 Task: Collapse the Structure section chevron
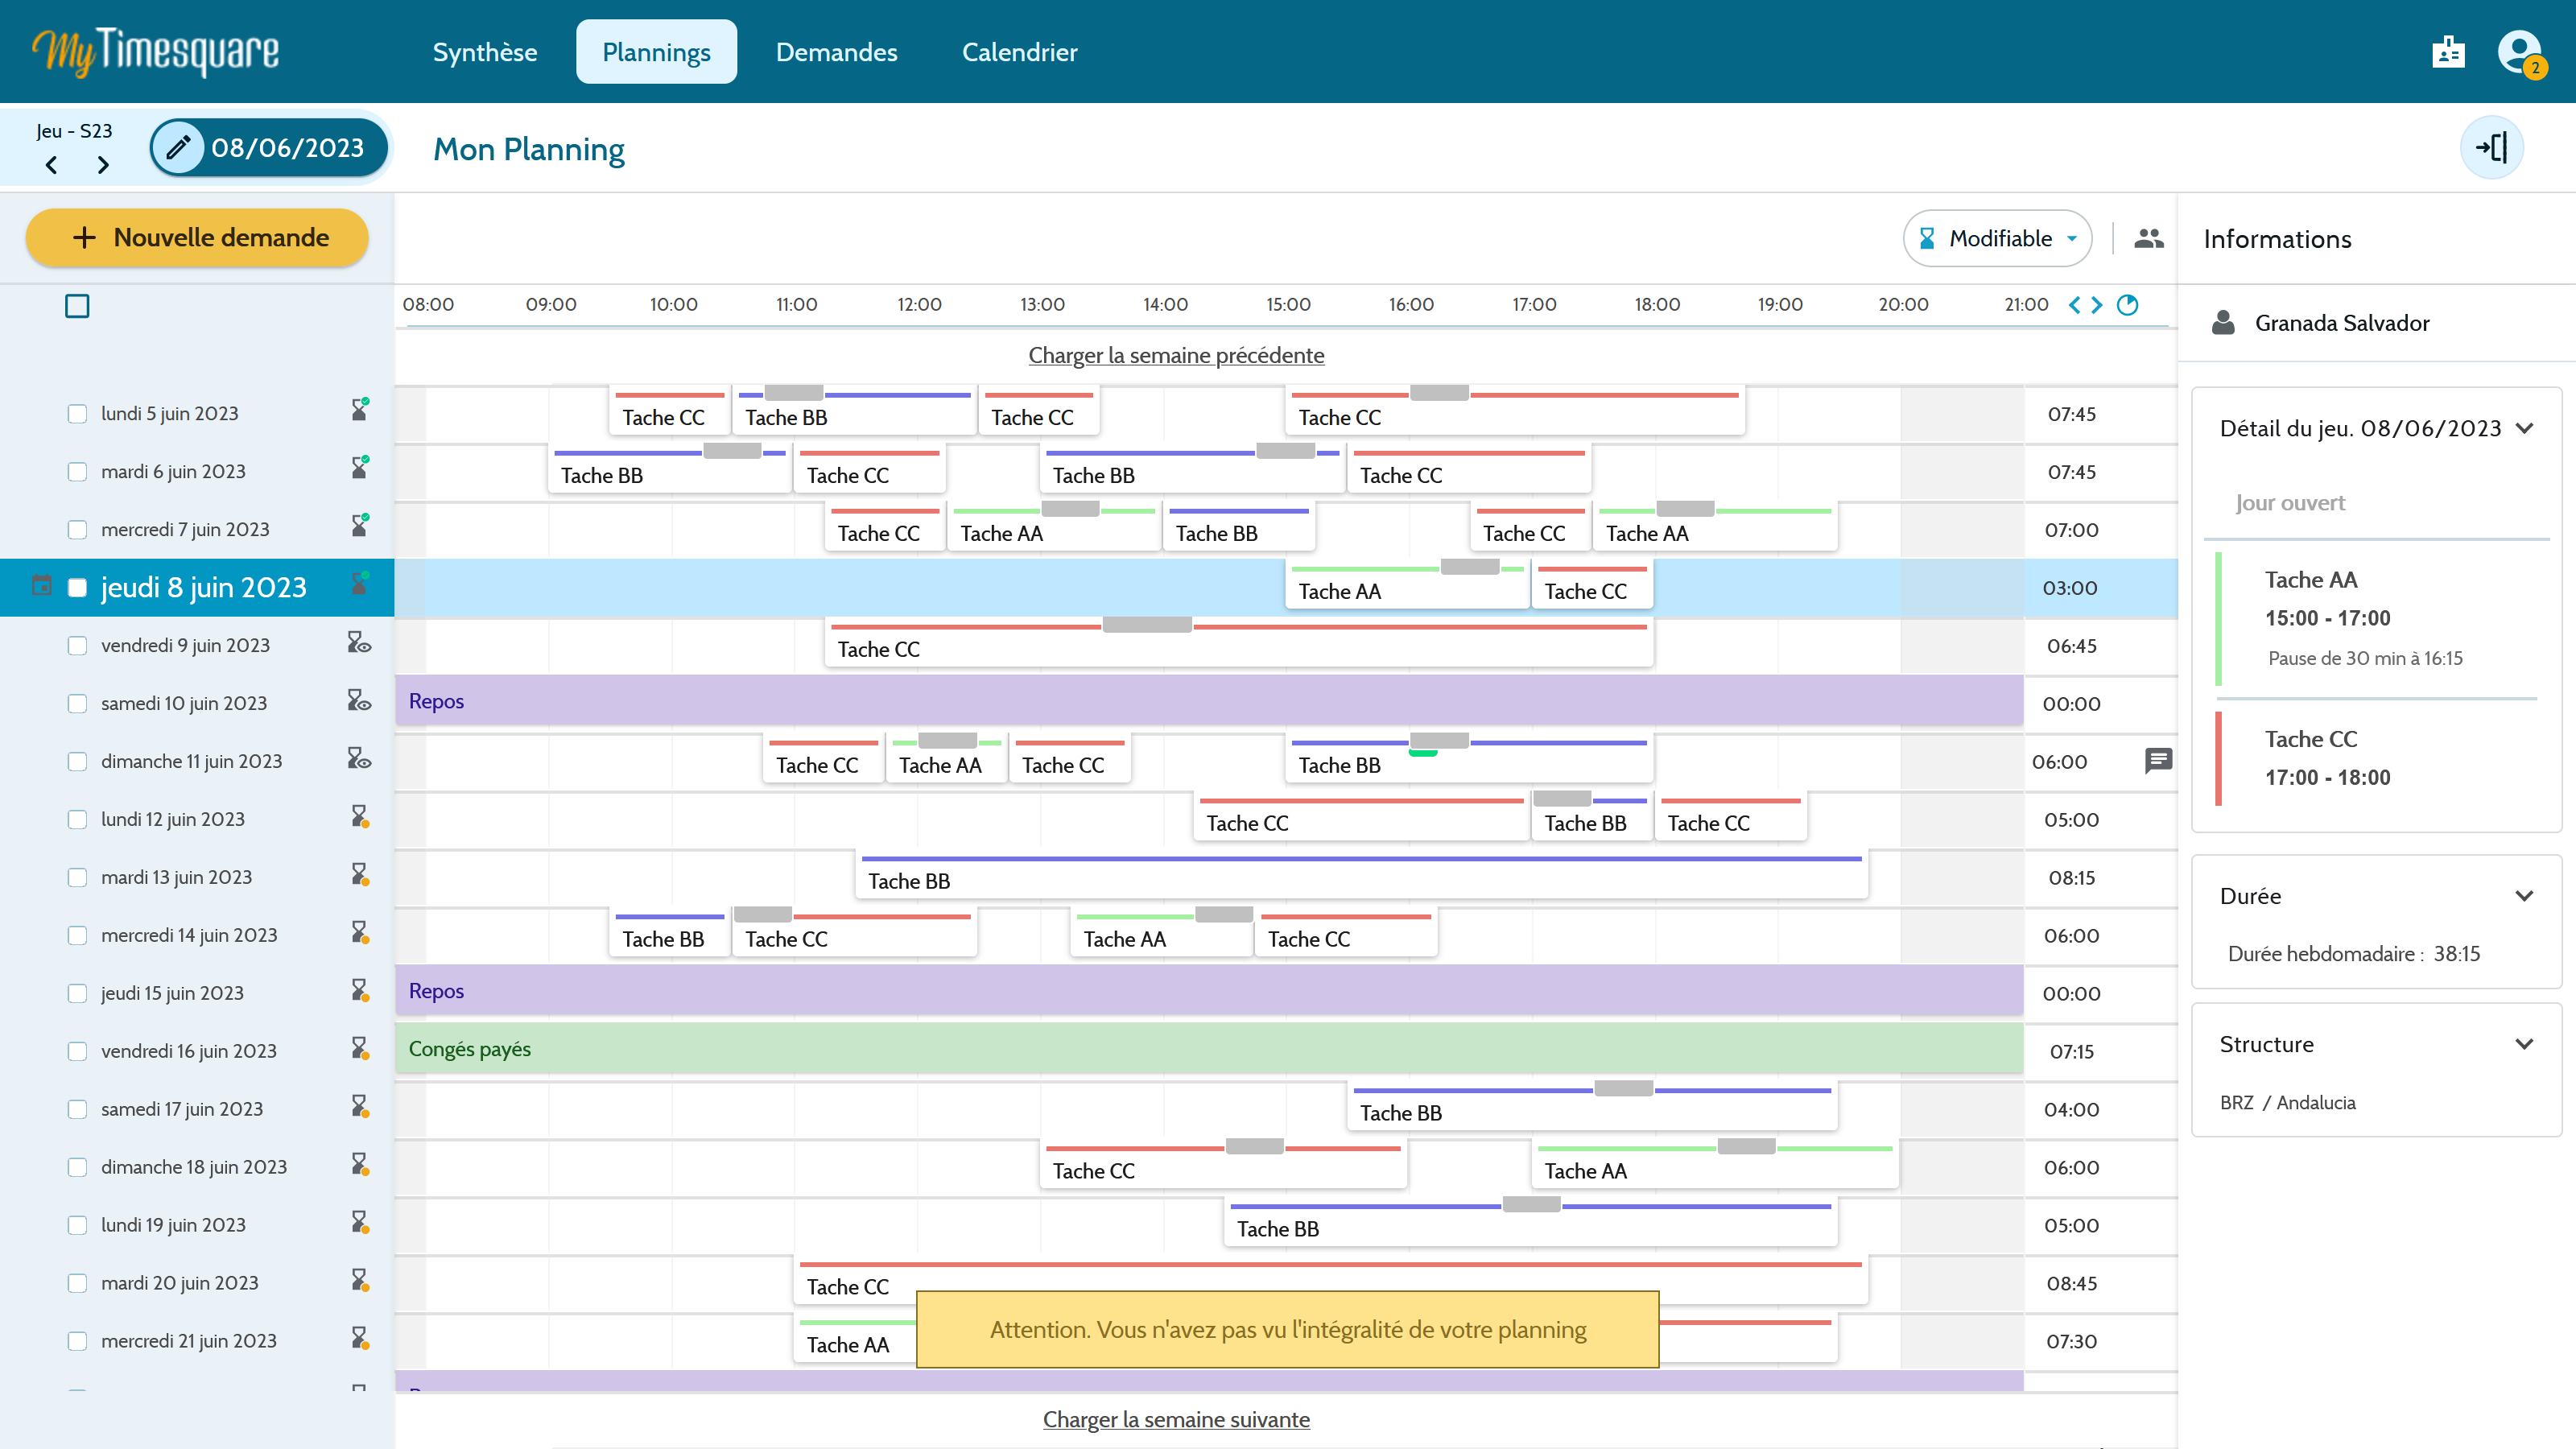click(x=2524, y=1044)
